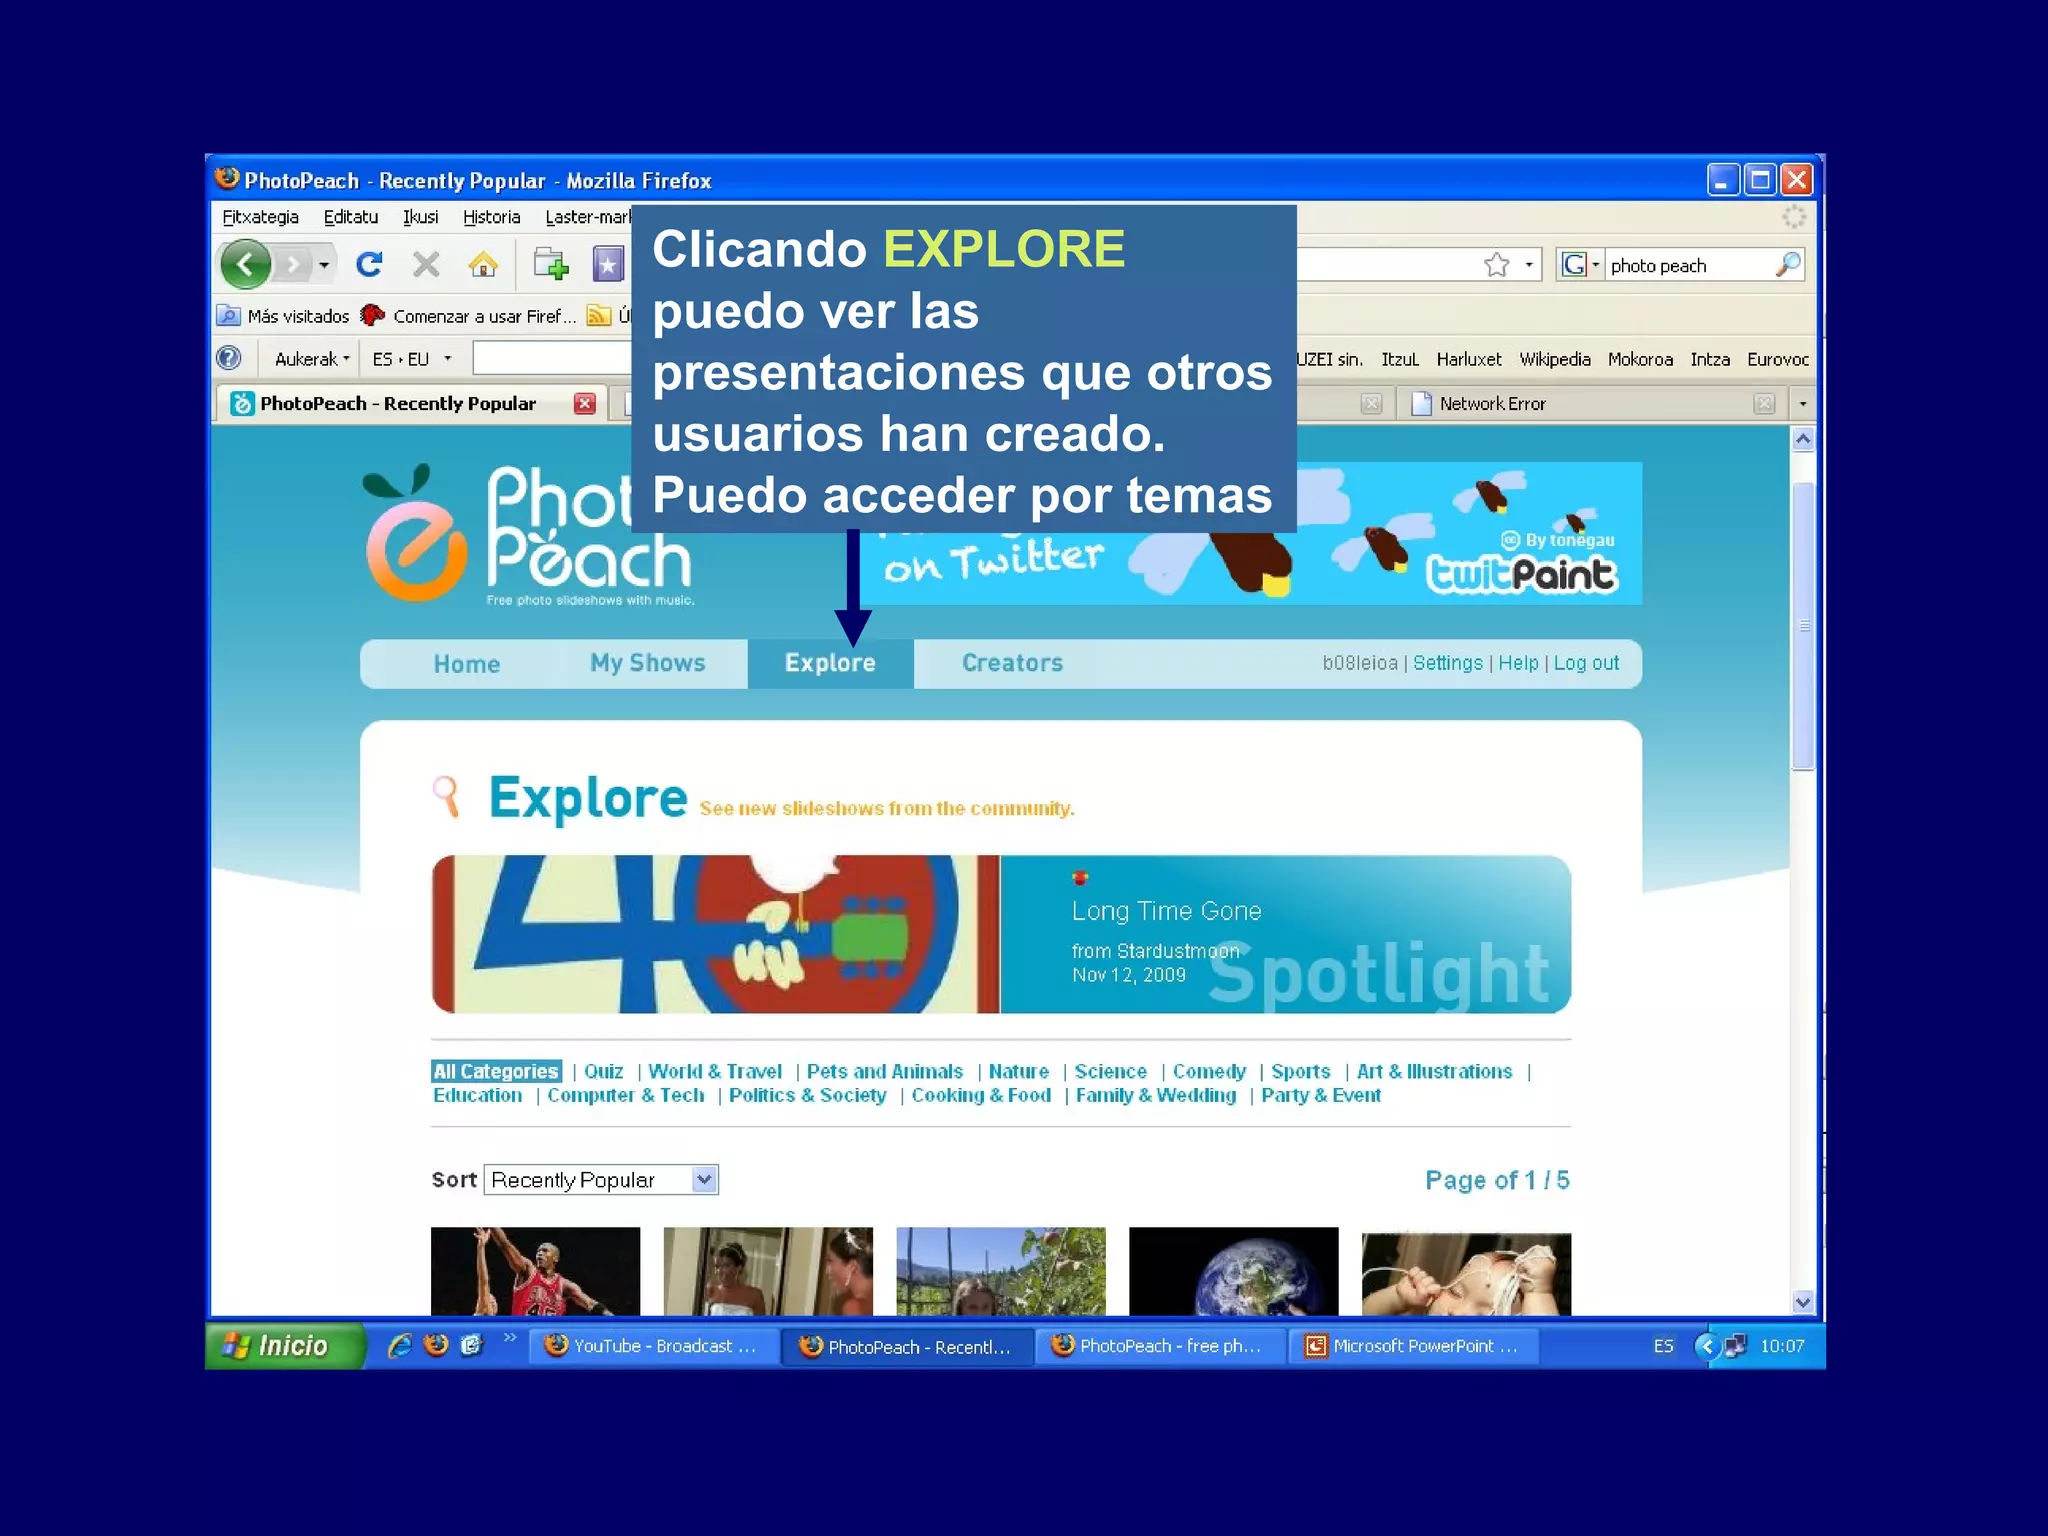
Task: Open the back history dropdown arrow
Action: (x=324, y=266)
